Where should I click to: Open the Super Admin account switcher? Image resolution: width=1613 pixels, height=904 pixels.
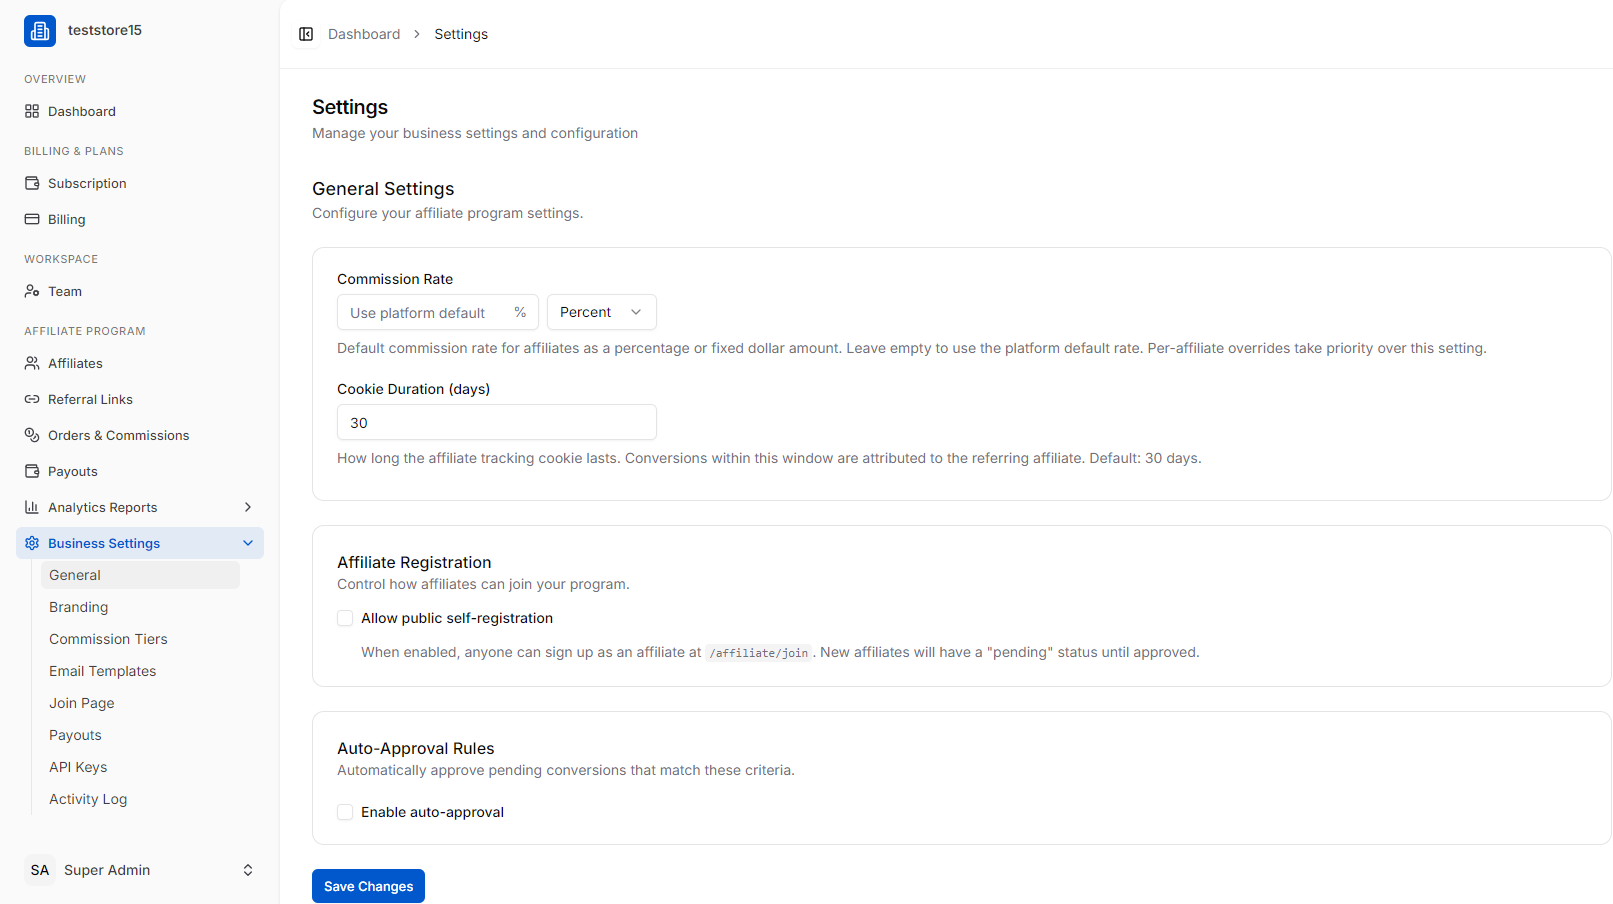click(140, 870)
